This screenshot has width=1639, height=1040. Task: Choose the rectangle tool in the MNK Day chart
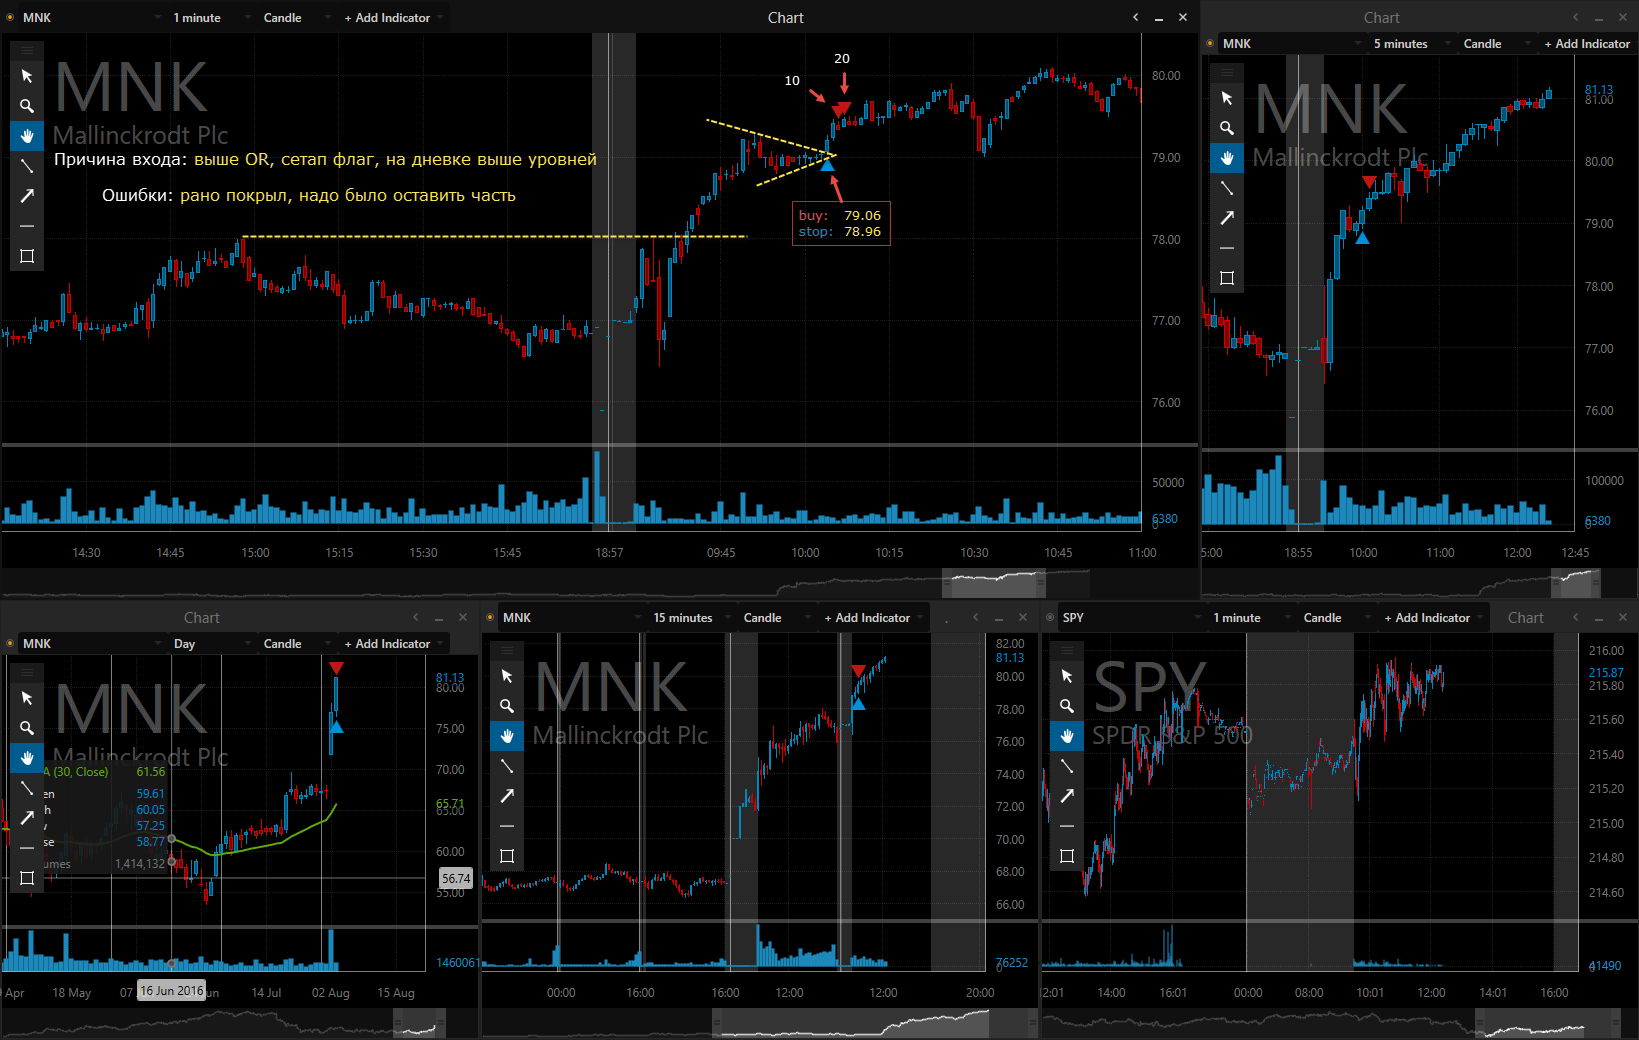27,878
